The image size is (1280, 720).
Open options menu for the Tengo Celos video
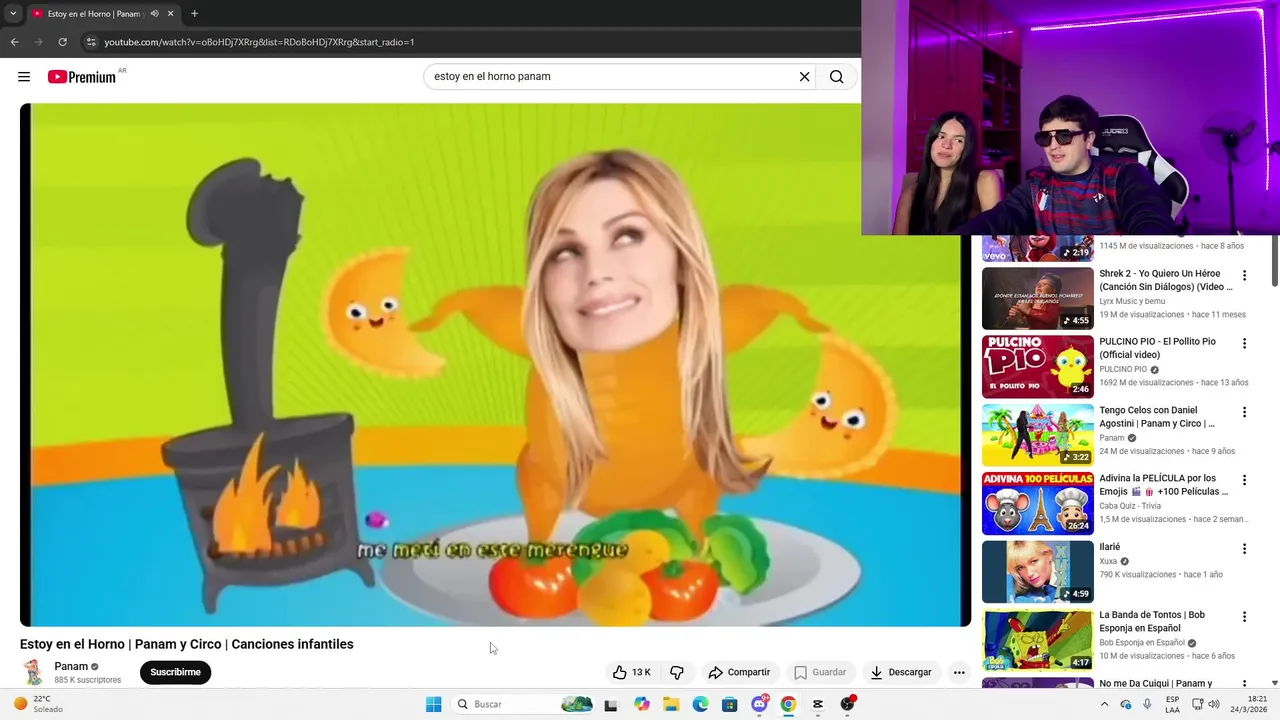coord(1244,412)
